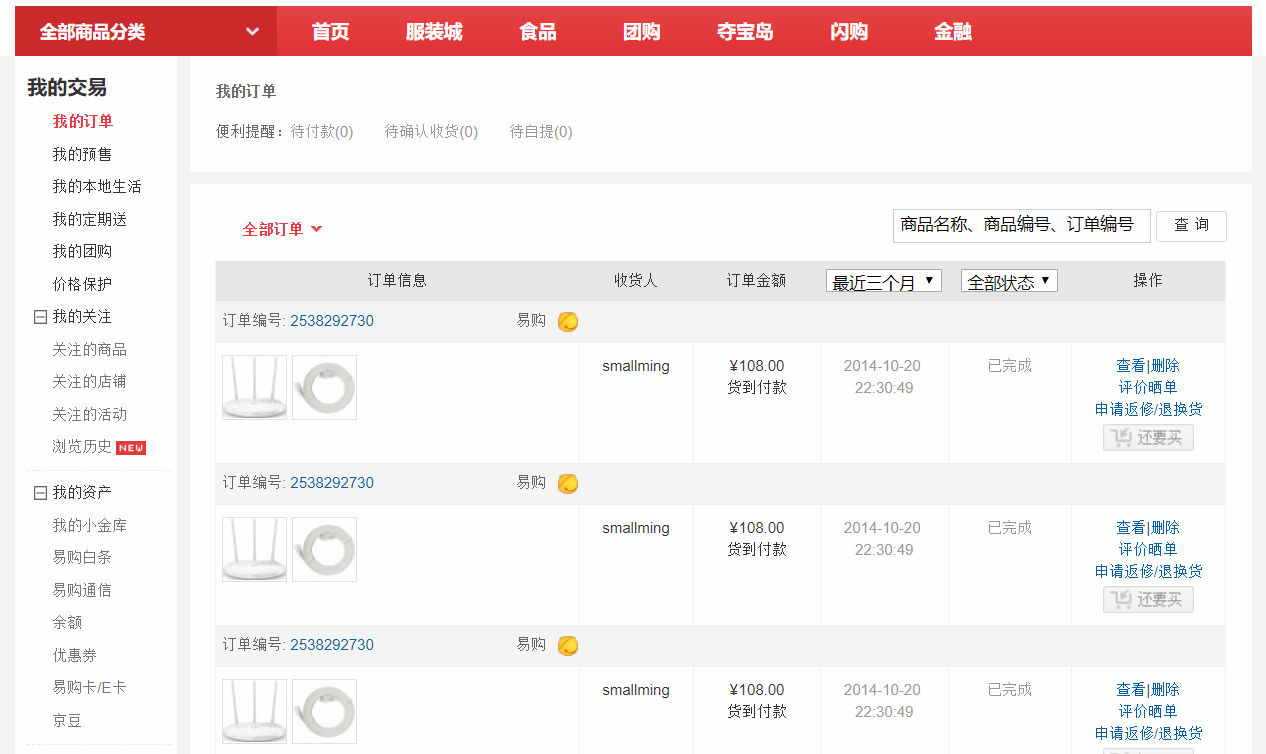Select 我的定期送 in the sidebar

90,220
